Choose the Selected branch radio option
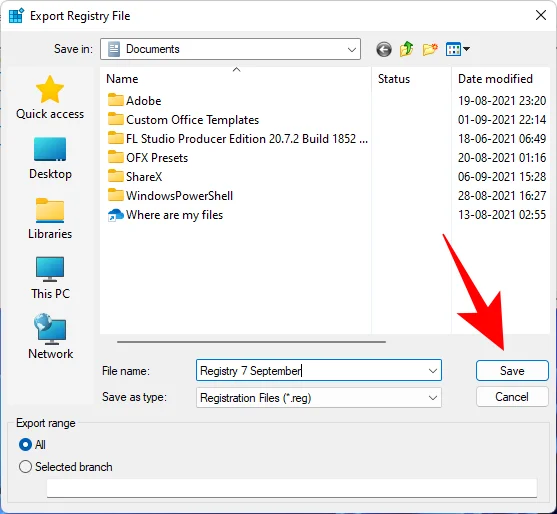The height and width of the screenshot is (514, 557). point(65,466)
